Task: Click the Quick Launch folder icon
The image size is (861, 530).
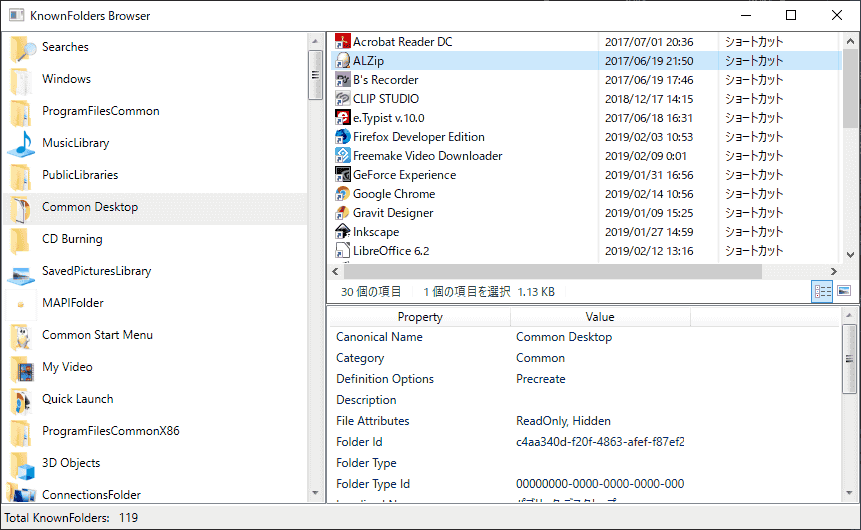Action: [x=22, y=399]
